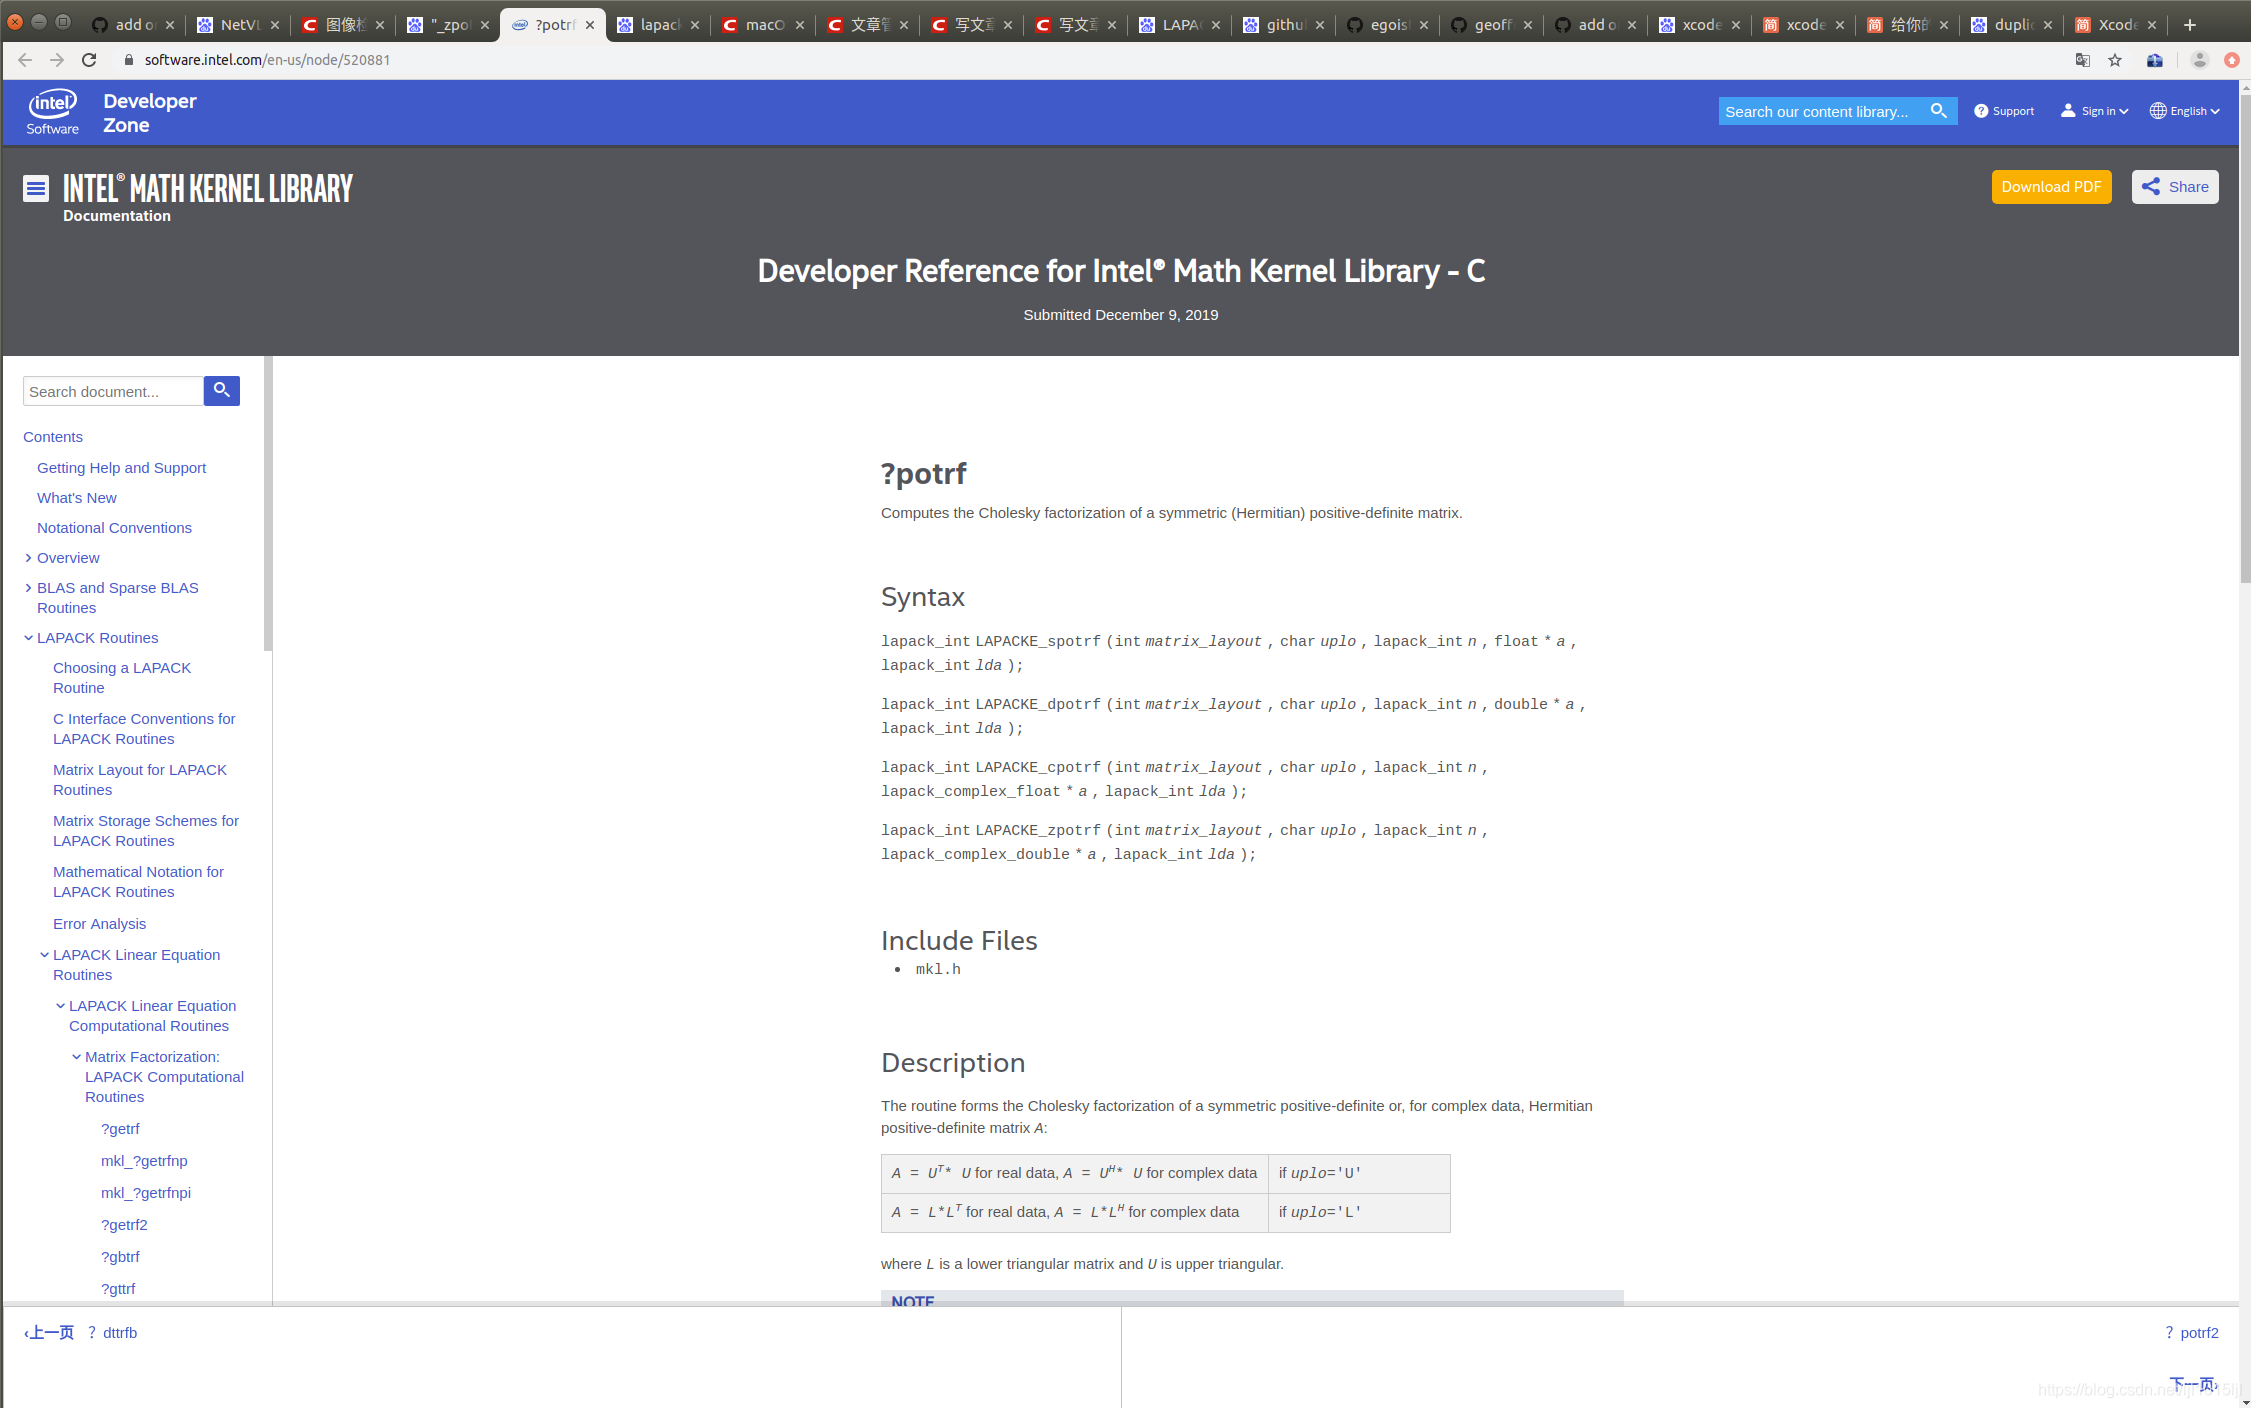Click the red extension icon in toolbar
Viewport: 2251px width, 1408px height.
[2232, 60]
